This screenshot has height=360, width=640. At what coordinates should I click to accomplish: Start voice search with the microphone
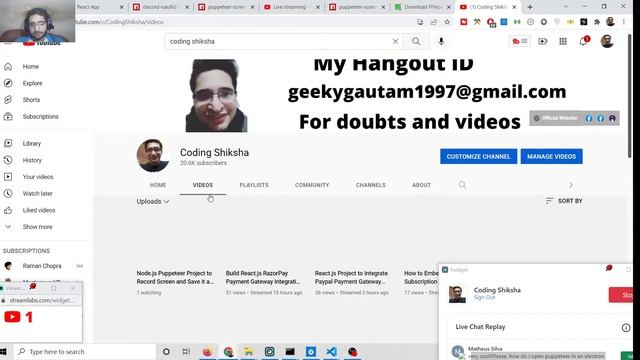point(441,41)
